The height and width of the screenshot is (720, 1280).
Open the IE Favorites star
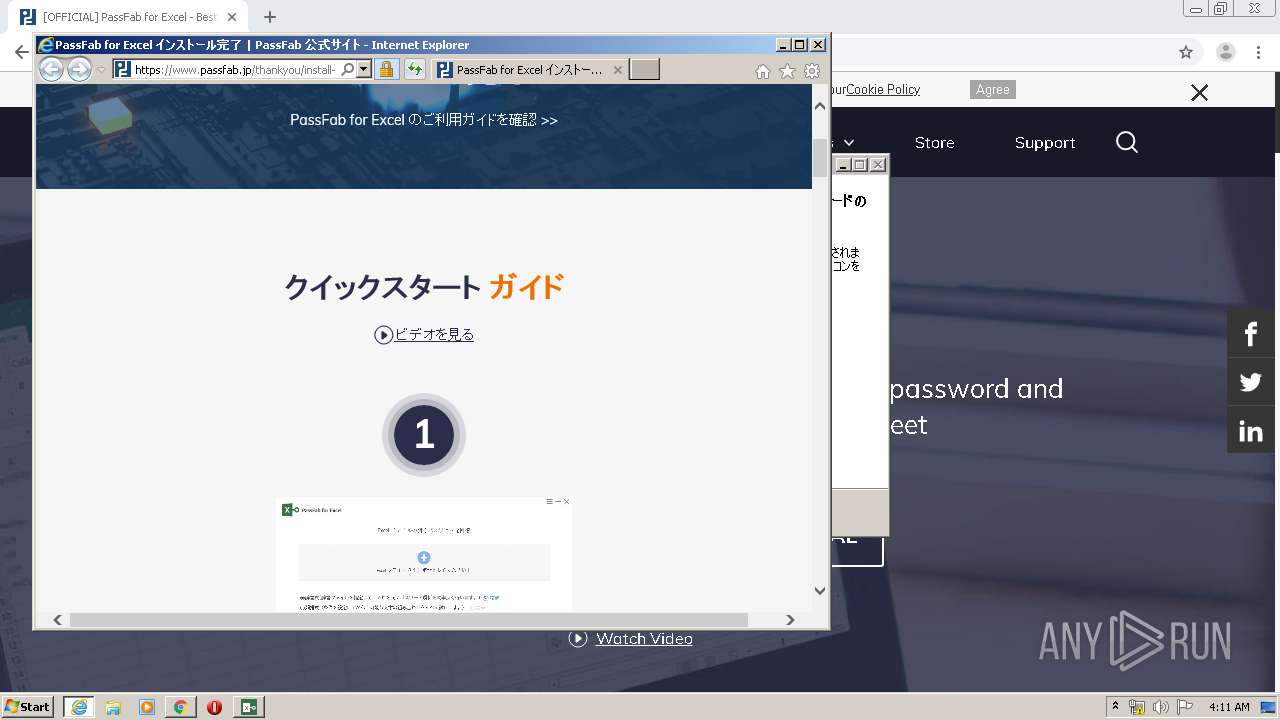click(787, 71)
